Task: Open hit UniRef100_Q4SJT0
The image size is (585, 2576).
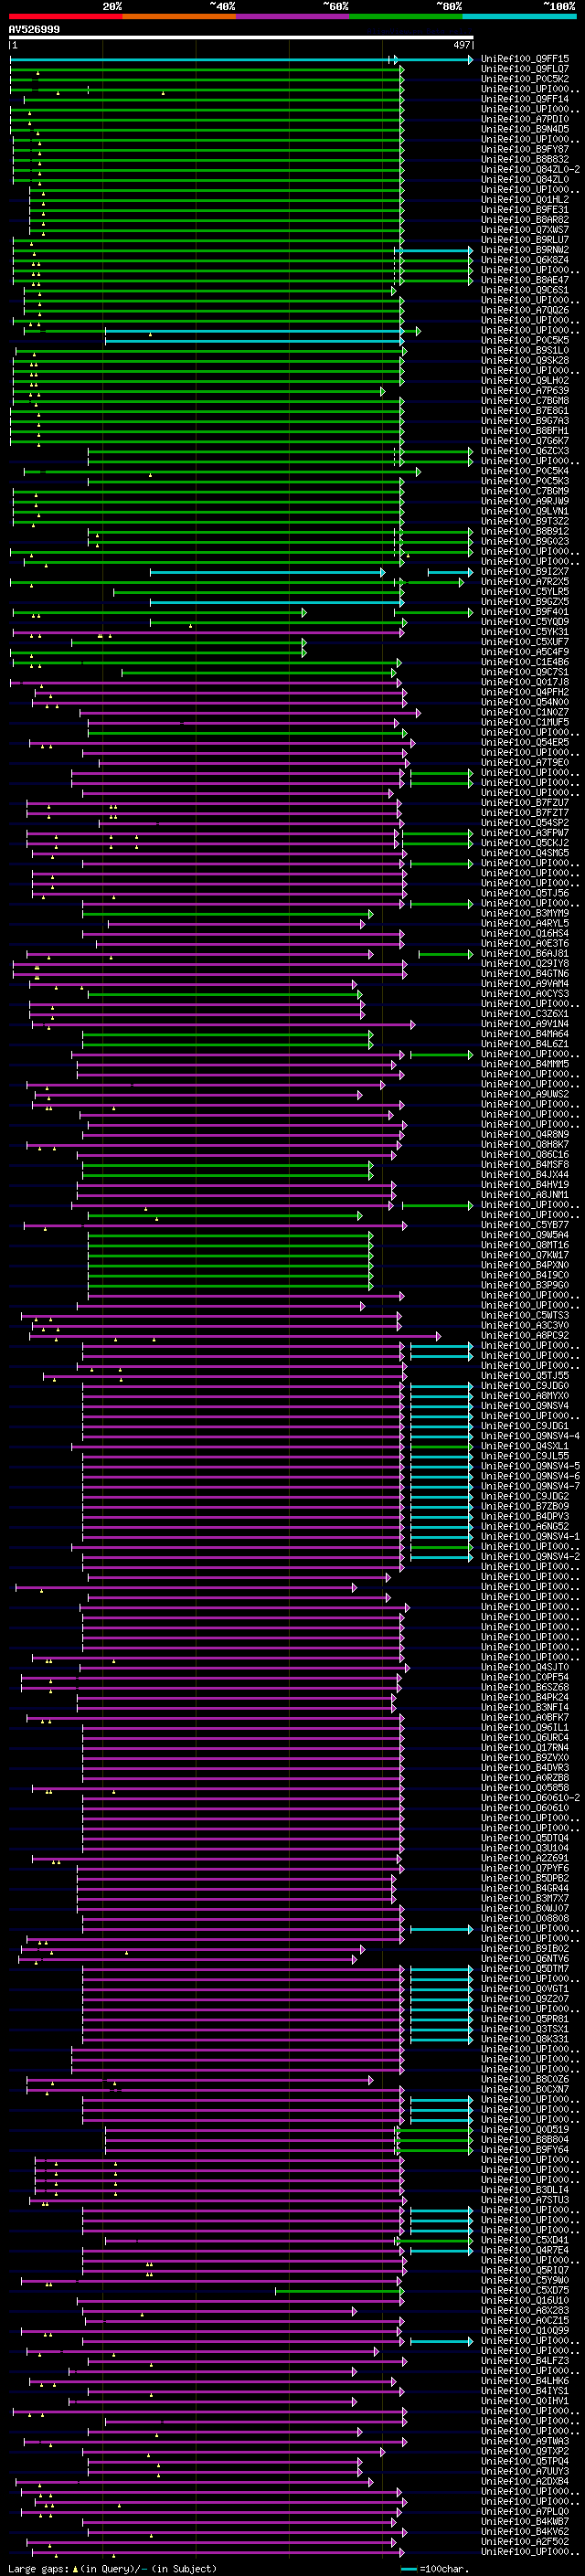Action: tap(525, 1667)
